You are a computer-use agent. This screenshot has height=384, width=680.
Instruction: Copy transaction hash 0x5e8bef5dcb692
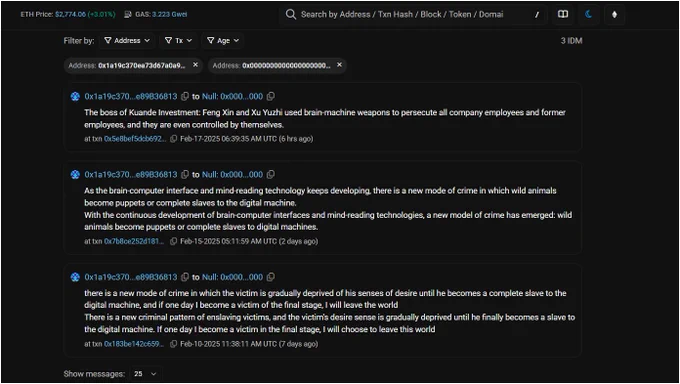(173, 139)
